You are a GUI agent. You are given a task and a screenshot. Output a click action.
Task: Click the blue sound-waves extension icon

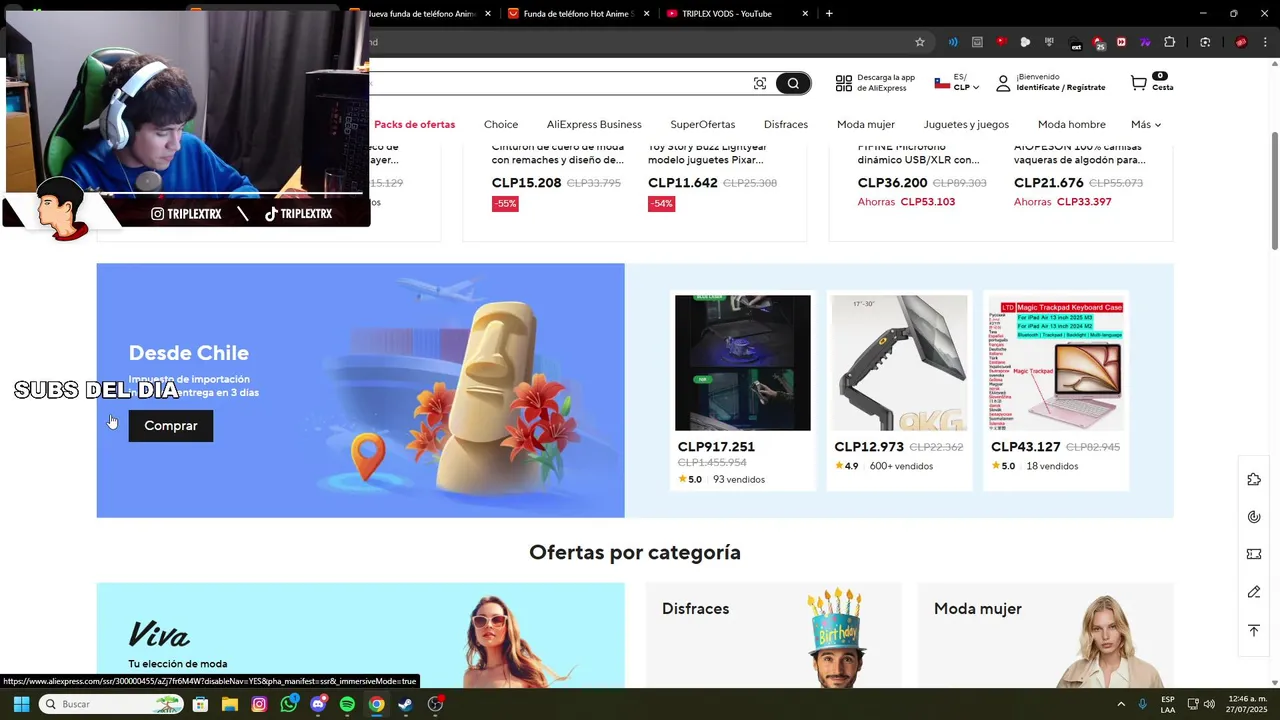pos(953,42)
